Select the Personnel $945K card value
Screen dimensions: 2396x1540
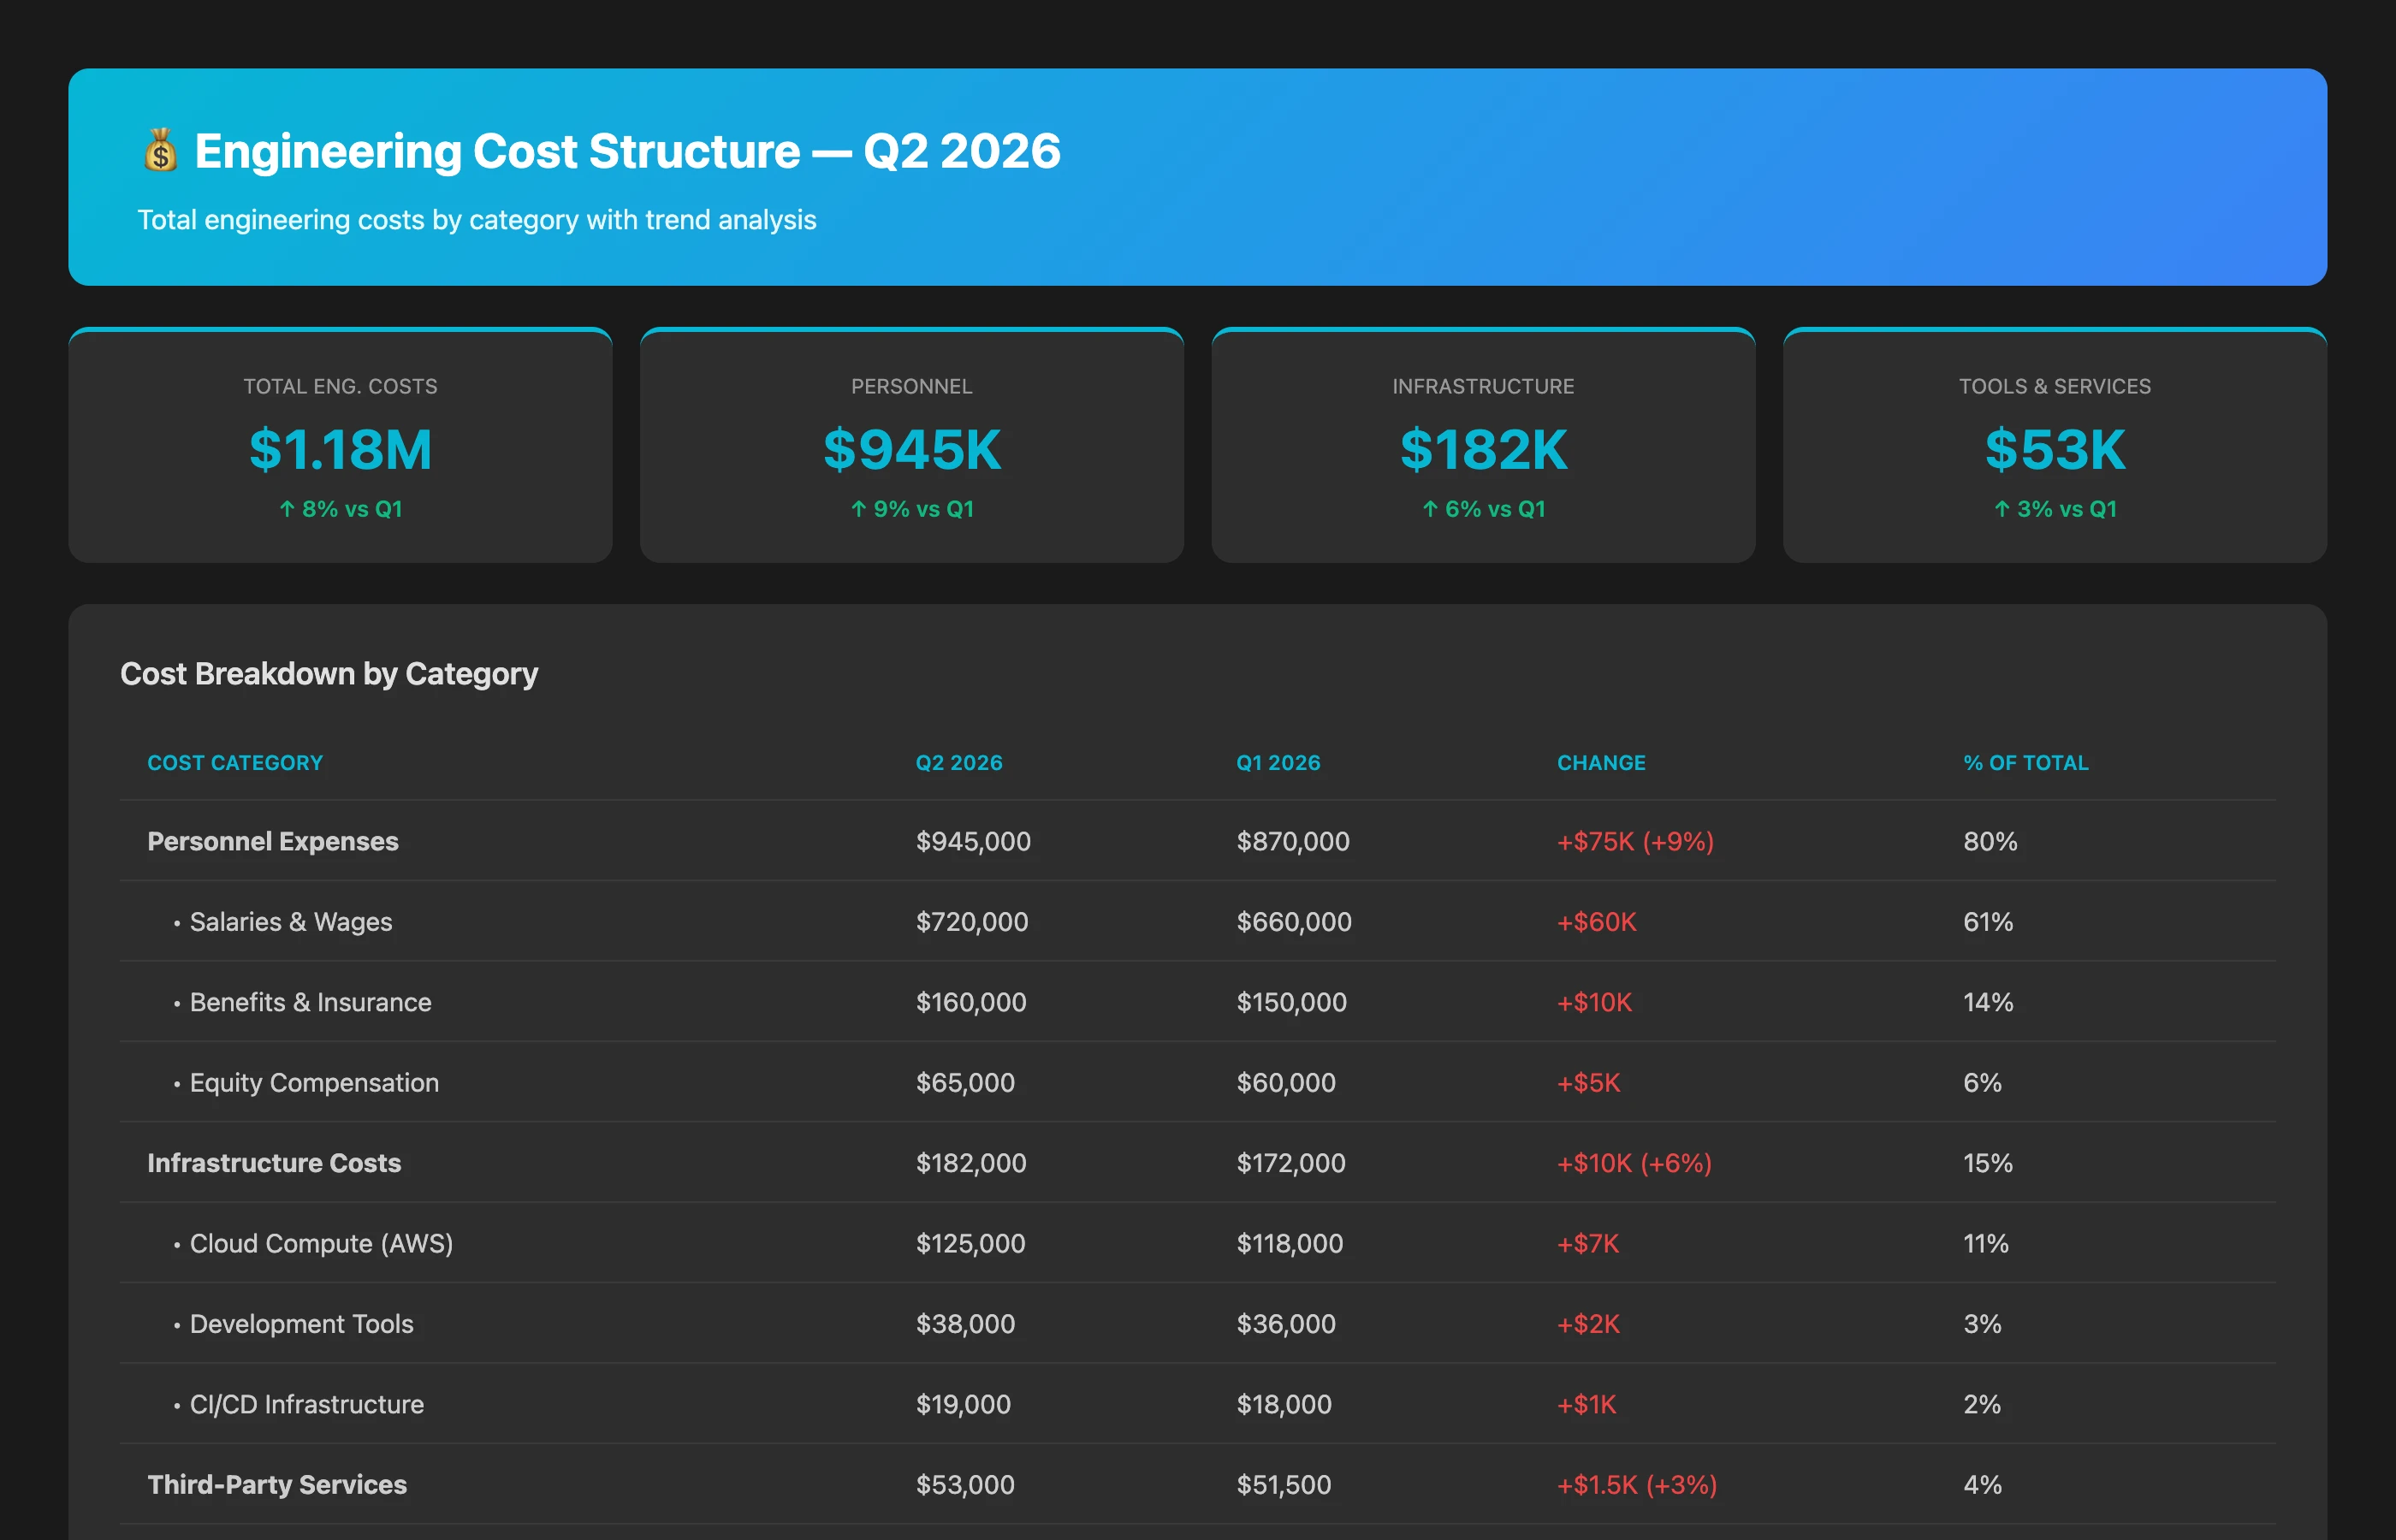pos(912,449)
